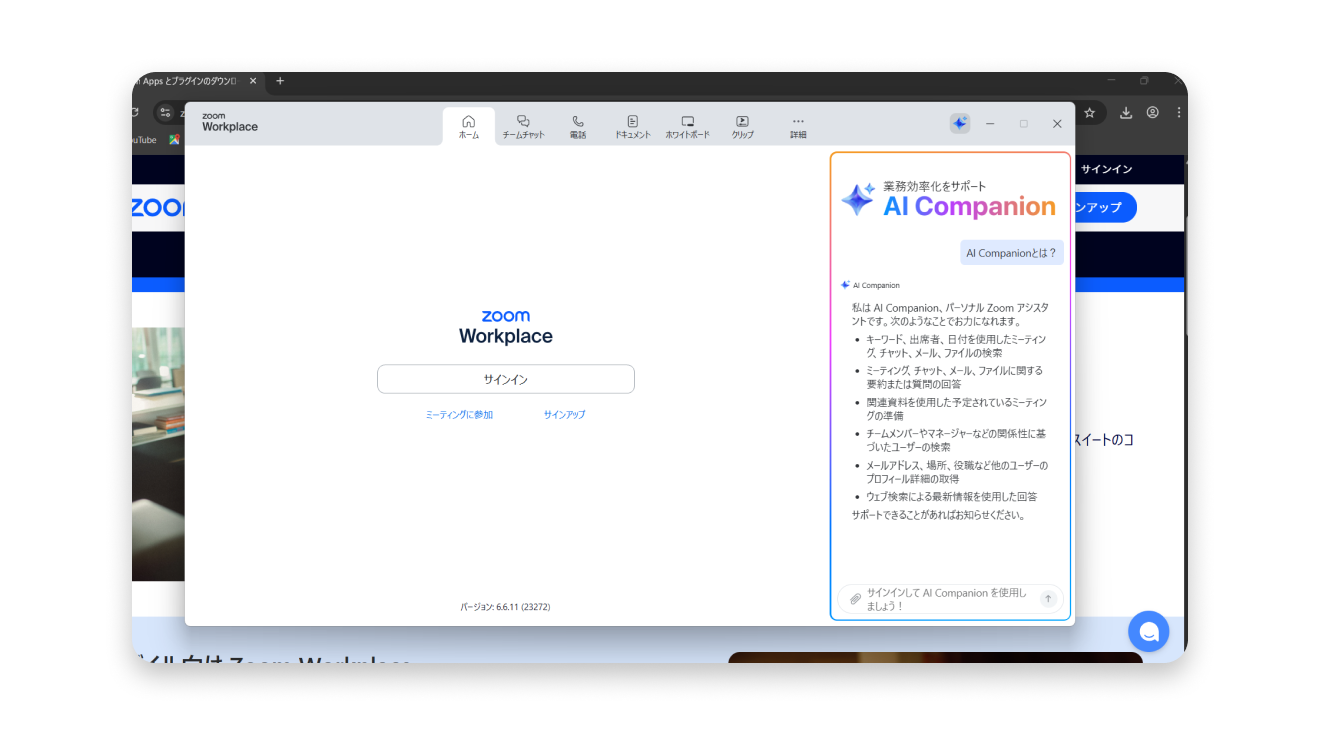Toggle the AI Companion sparkle panel button
This screenshot has height=735, width=1320.
pyautogui.click(x=959, y=123)
